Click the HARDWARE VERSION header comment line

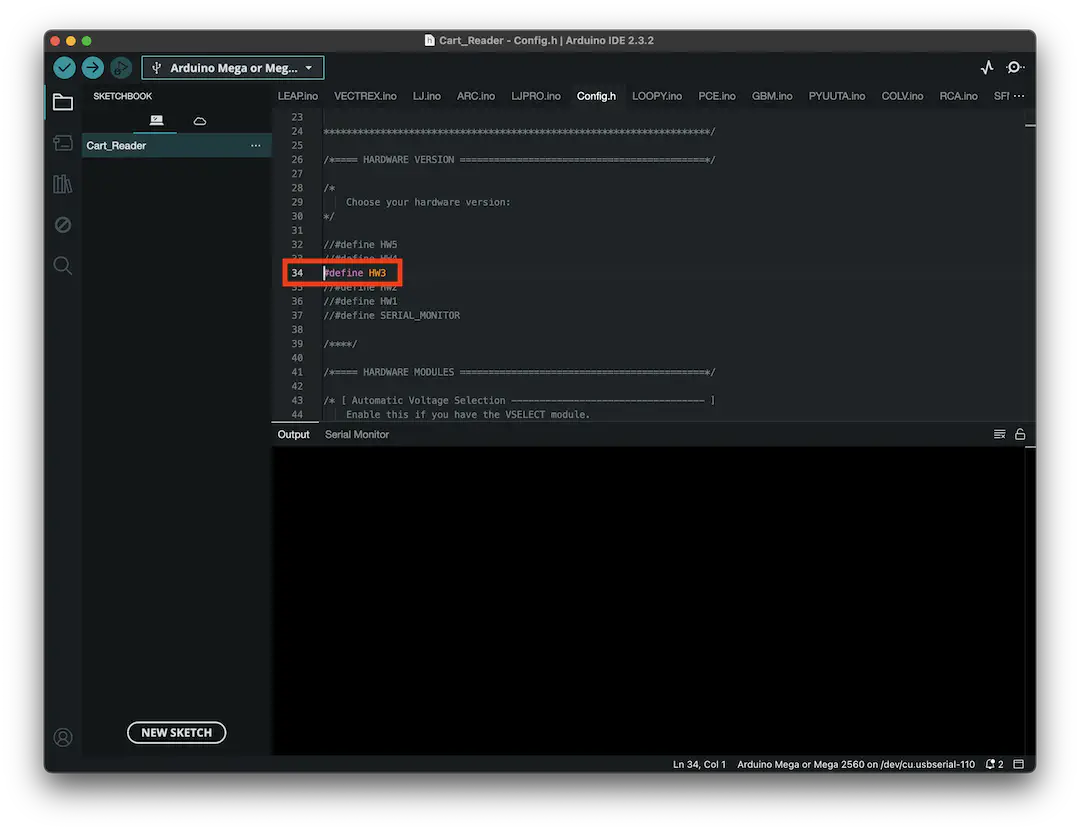[x=519, y=160]
